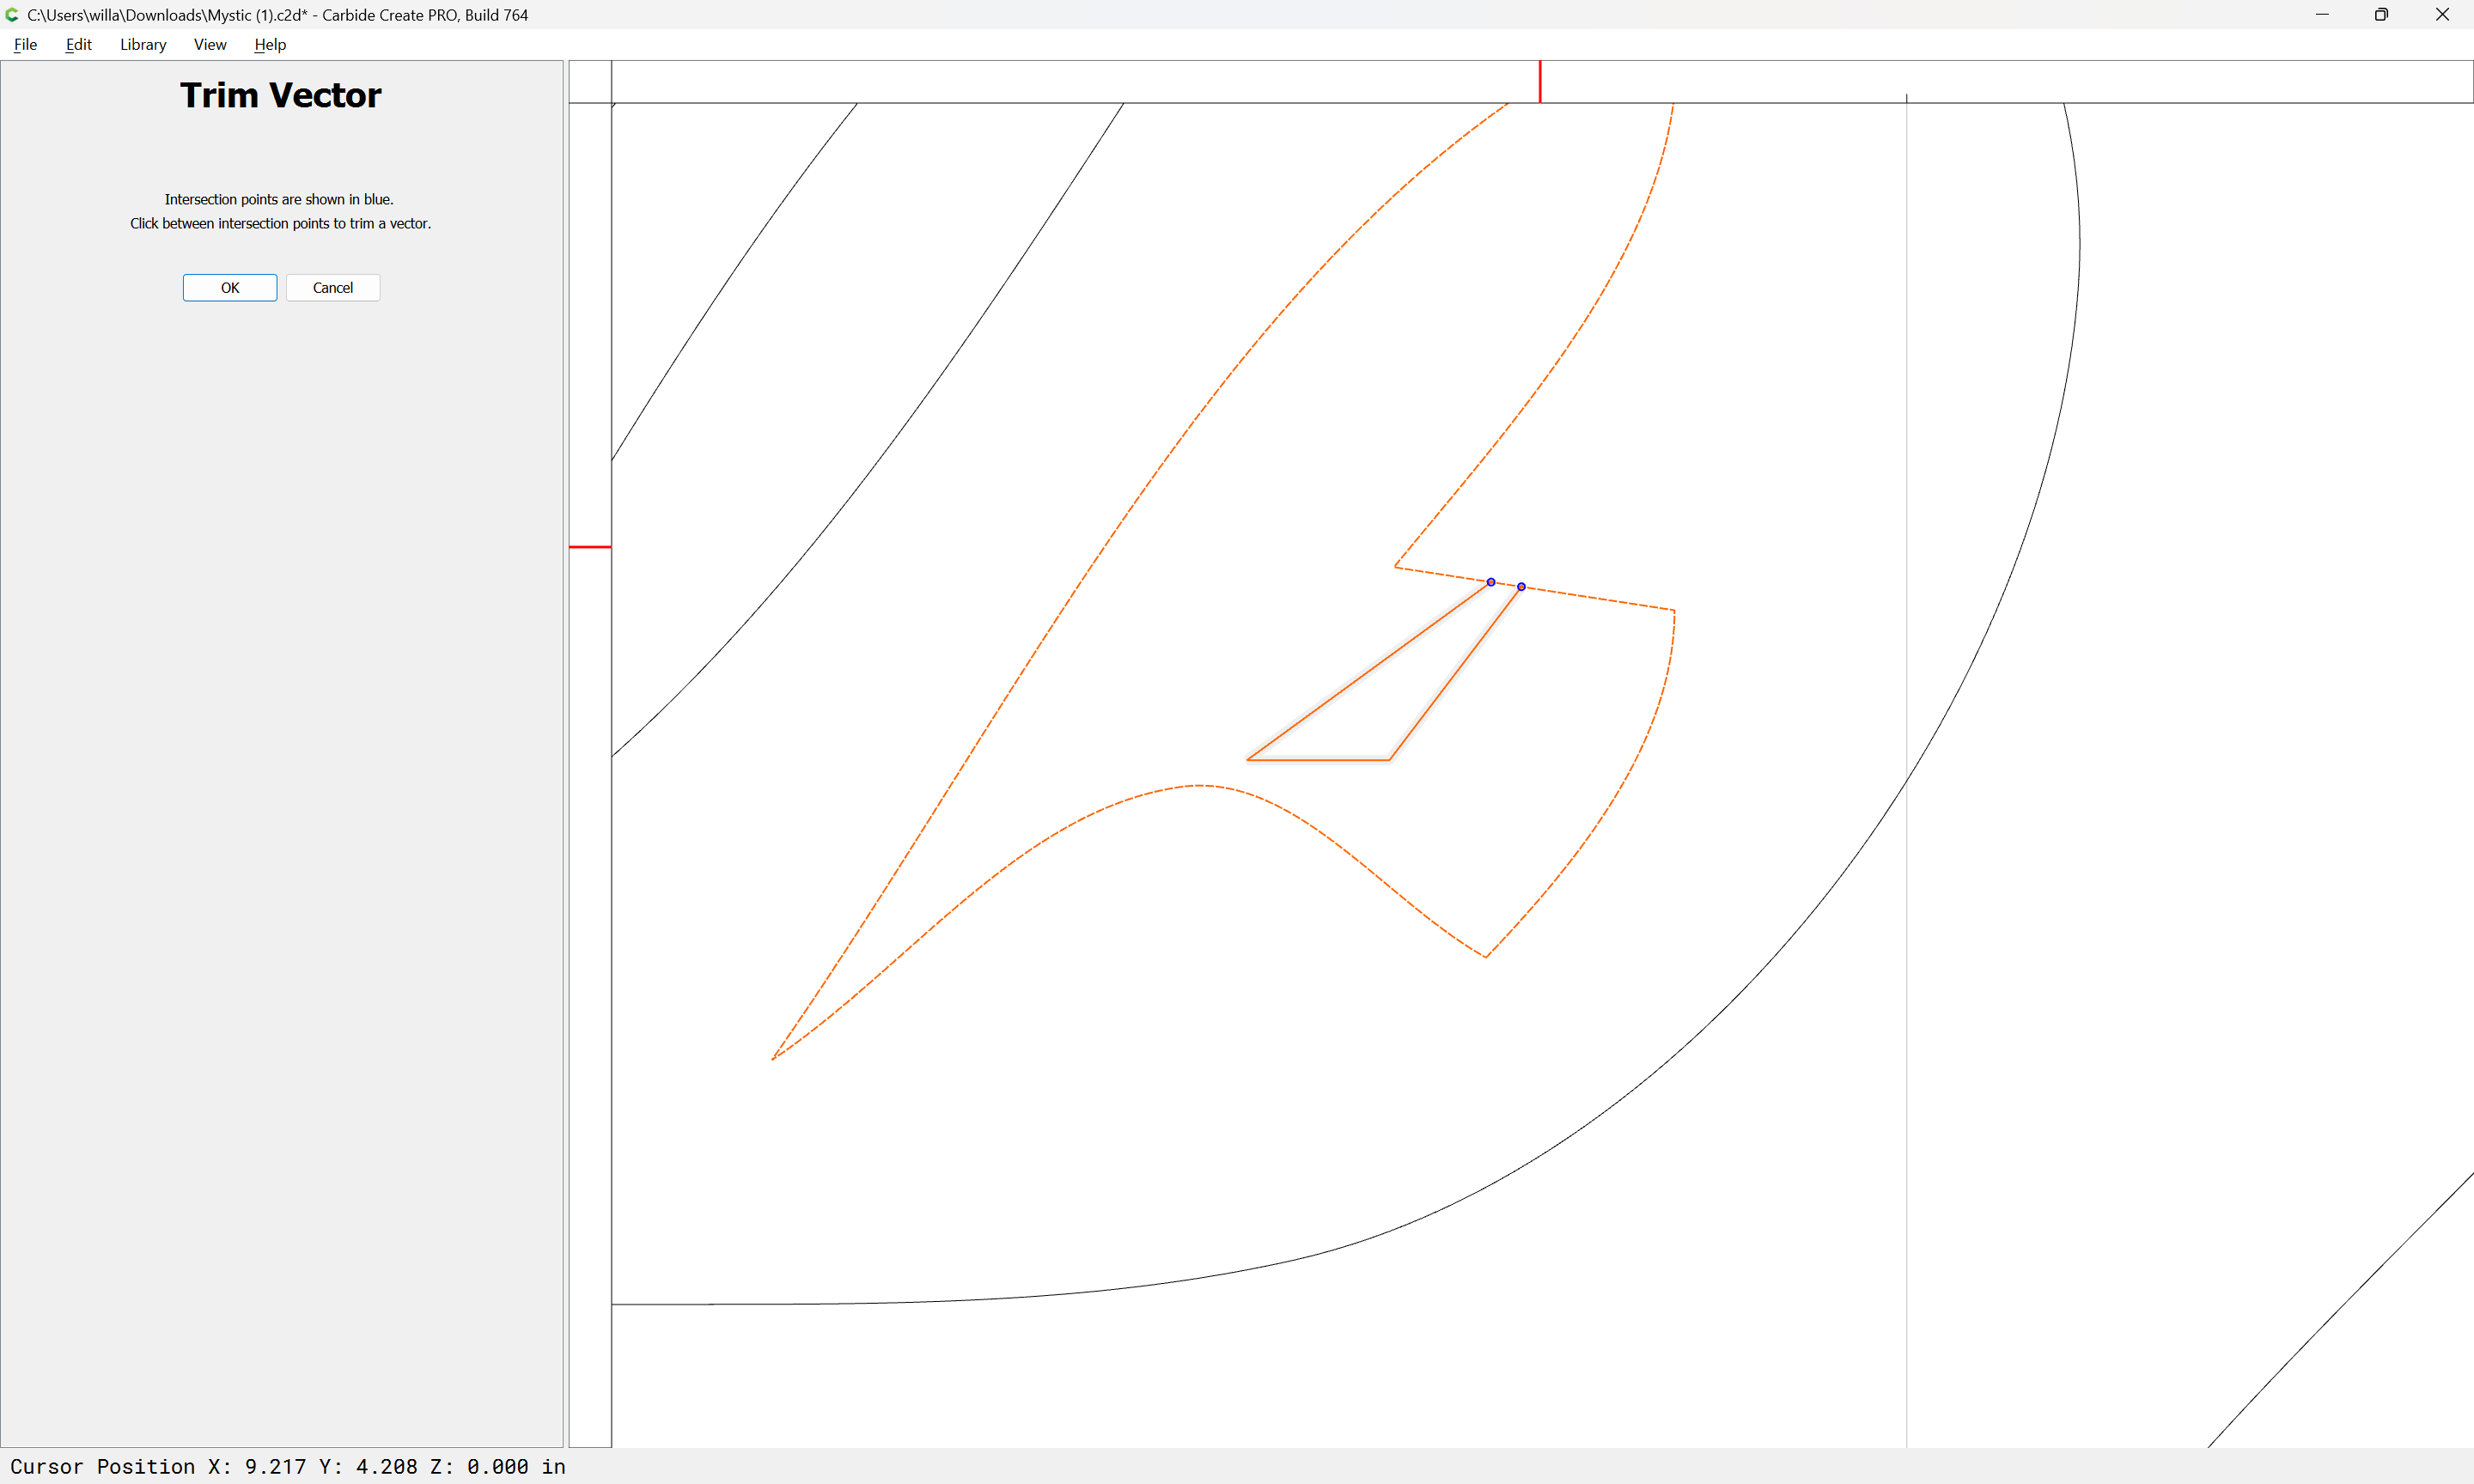This screenshot has width=2474, height=1484.
Task: Minimize the Carbide Create window
Action: tap(2322, 15)
